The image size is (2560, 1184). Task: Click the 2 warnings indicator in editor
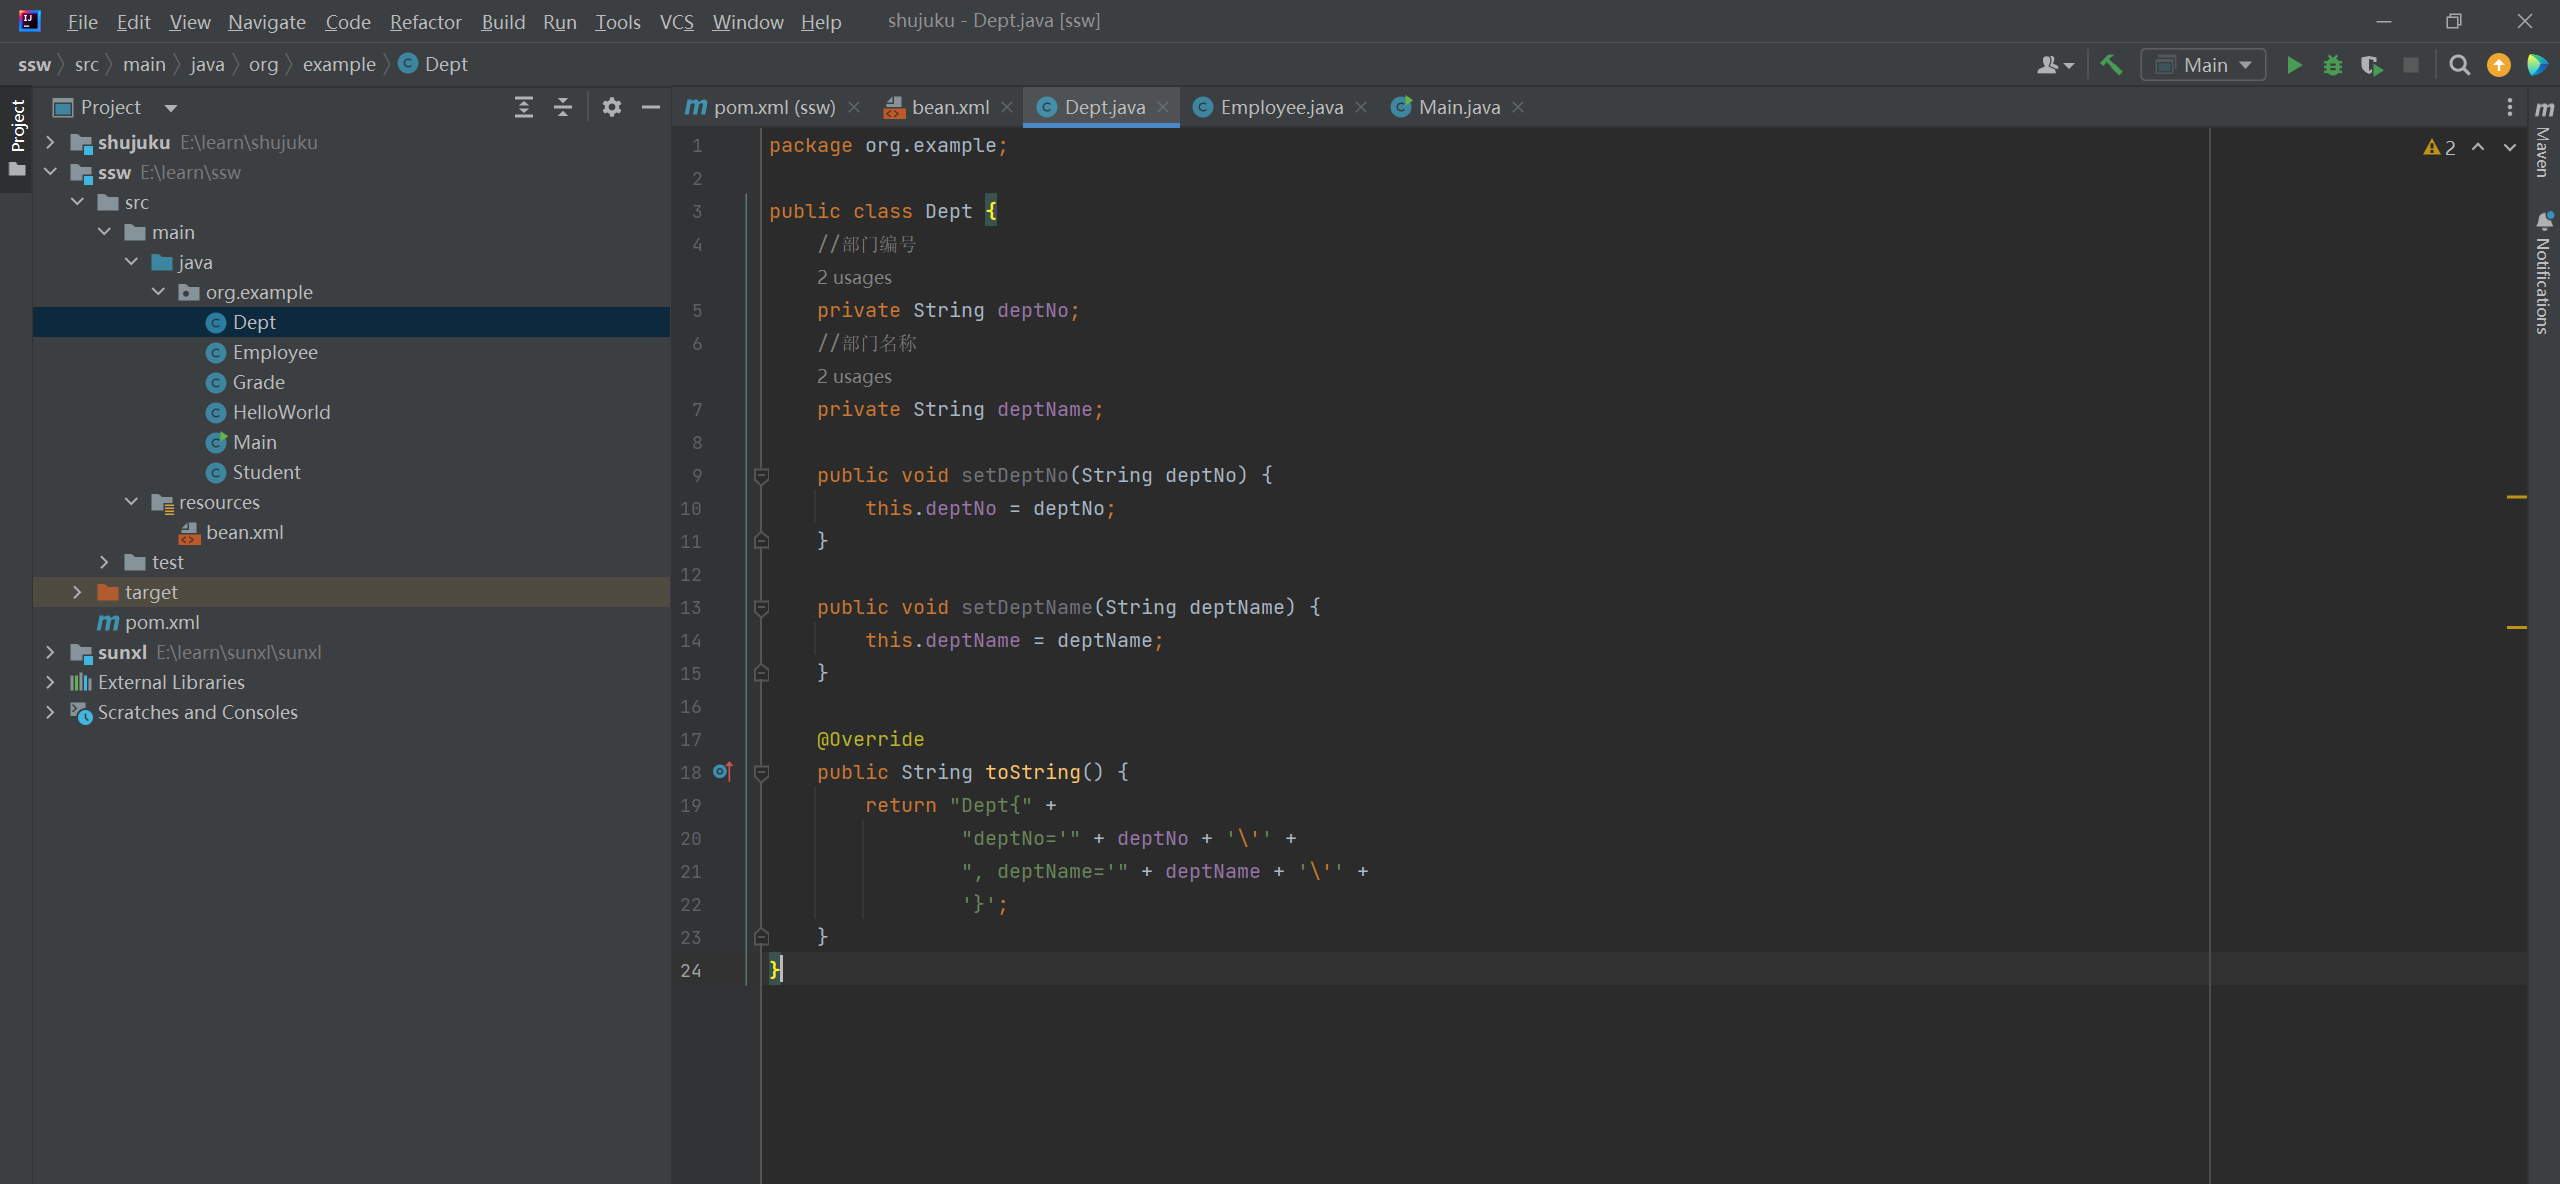coord(2439,147)
